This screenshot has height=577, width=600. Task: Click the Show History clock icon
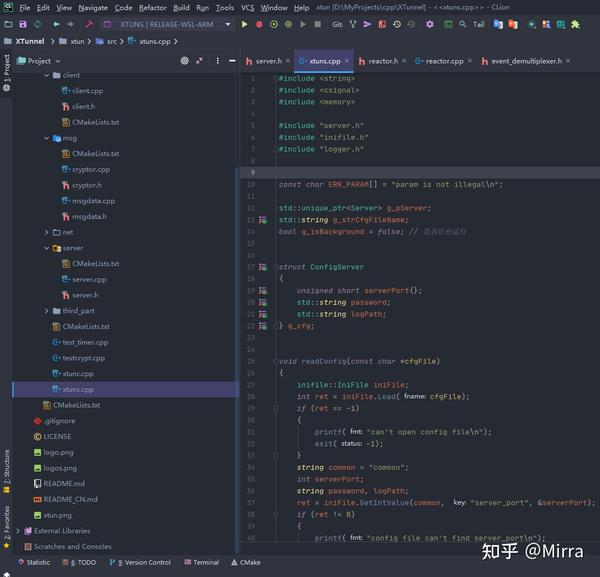pyautogui.click(x=397, y=24)
